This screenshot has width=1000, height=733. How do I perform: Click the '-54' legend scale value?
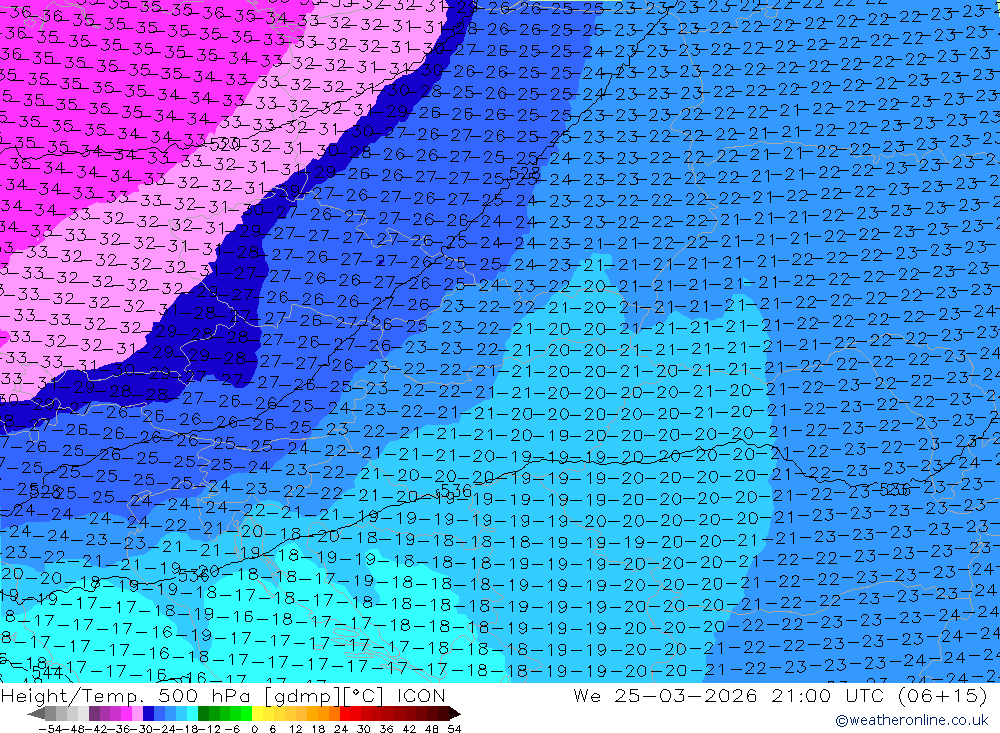[50, 729]
